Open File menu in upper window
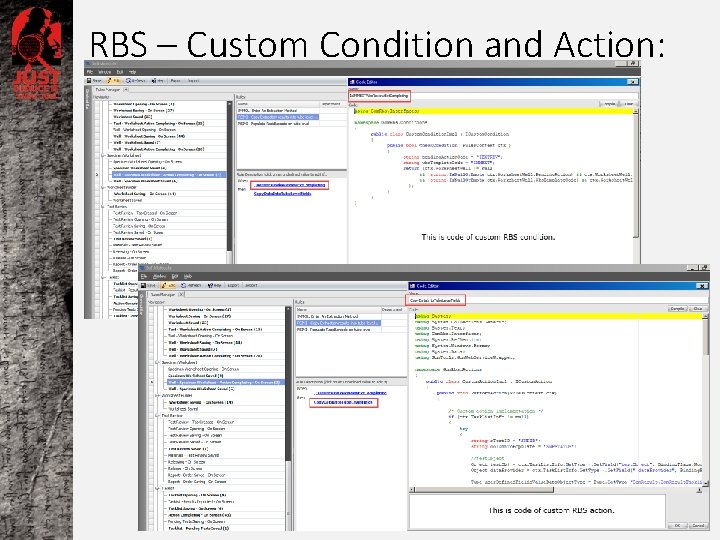The image size is (720, 540). tap(90, 72)
